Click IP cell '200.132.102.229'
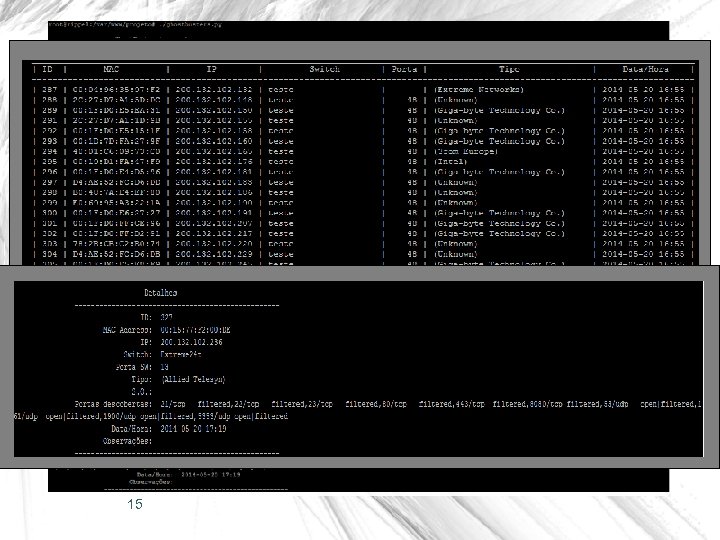Screen dimensions: 720x540 click(214, 254)
